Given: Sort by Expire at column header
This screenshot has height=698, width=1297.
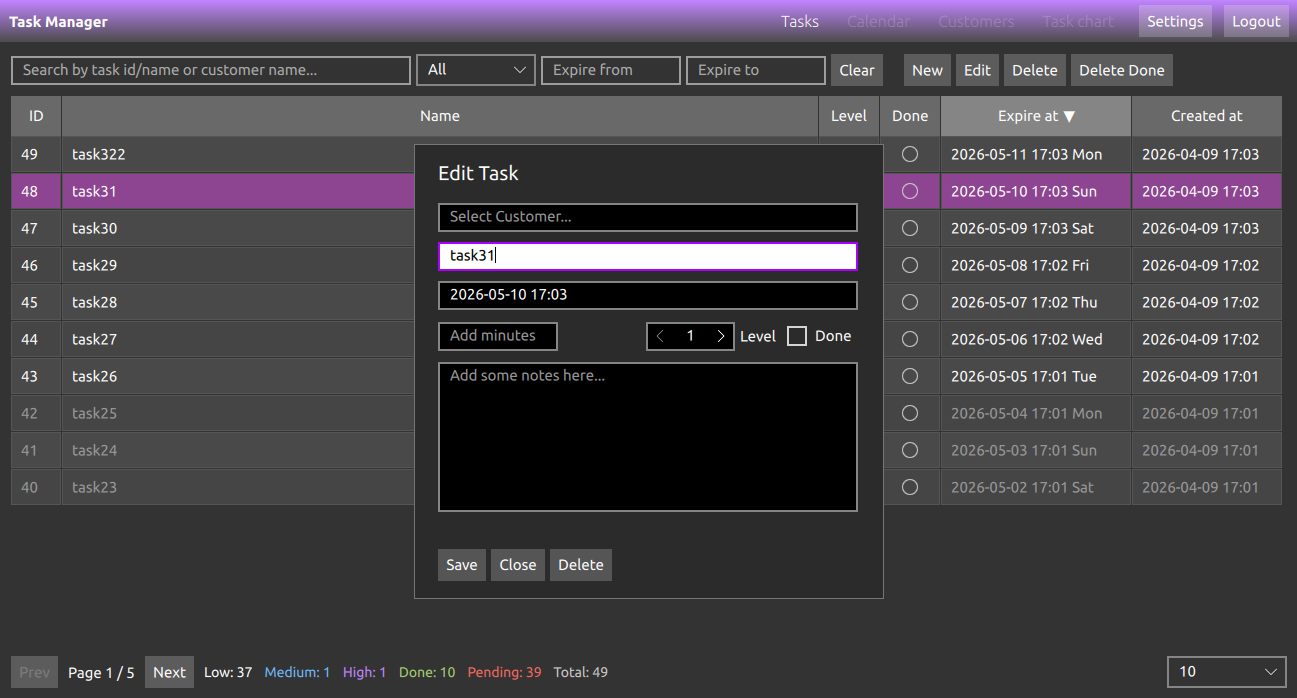Looking at the screenshot, I should point(1036,116).
